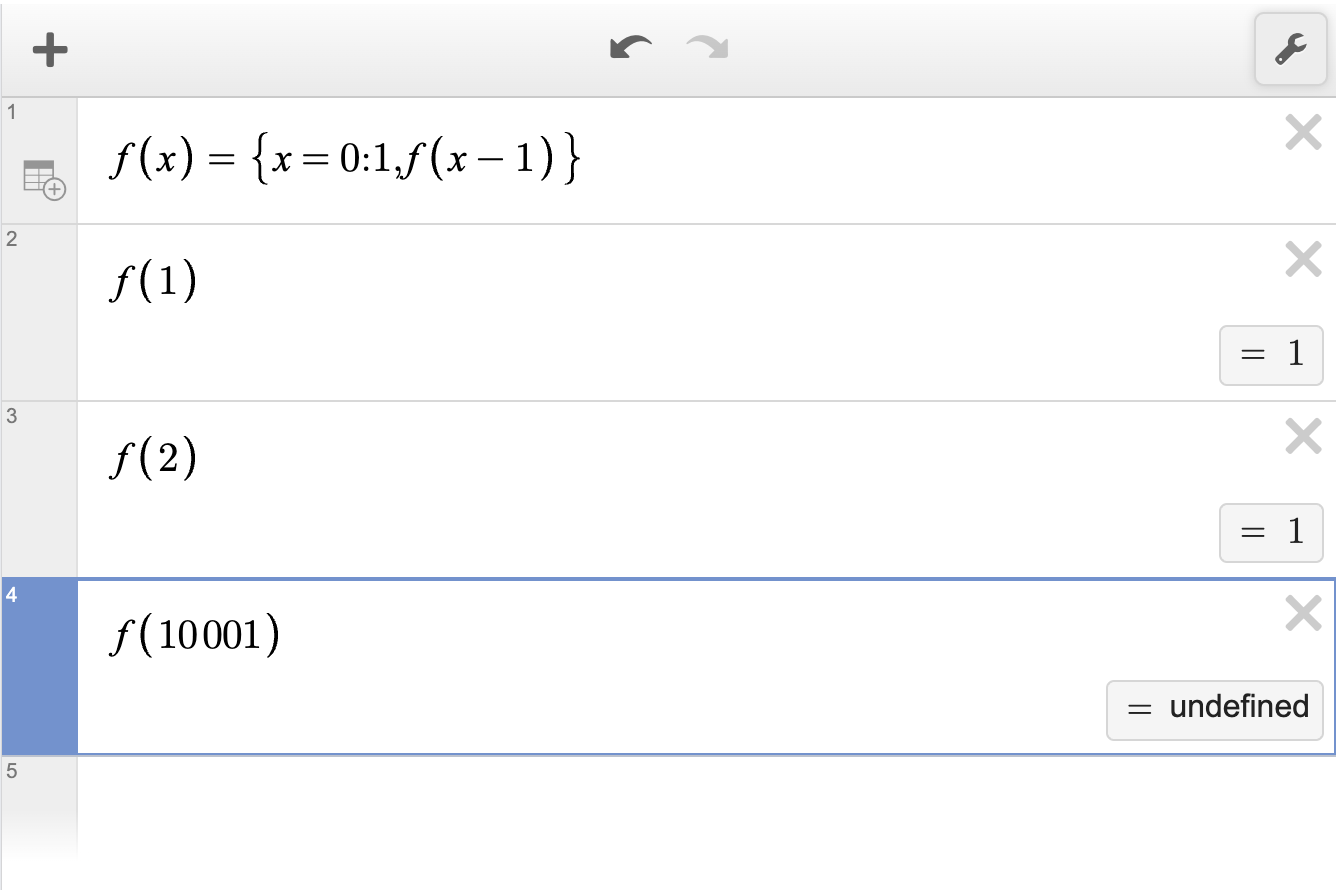Click the '= 1' result of f(2)
Screen dimensions: 1336x890
tap(1271, 532)
